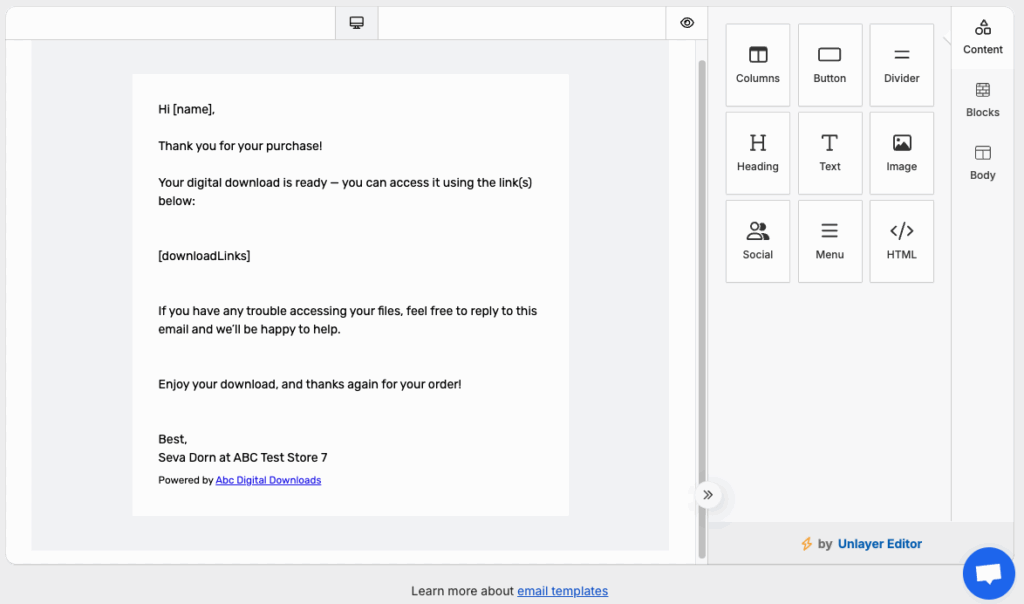Screen dimensions: 1024x604
Task: Click the editor canvas vertical scrollbar
Action: 702,309
